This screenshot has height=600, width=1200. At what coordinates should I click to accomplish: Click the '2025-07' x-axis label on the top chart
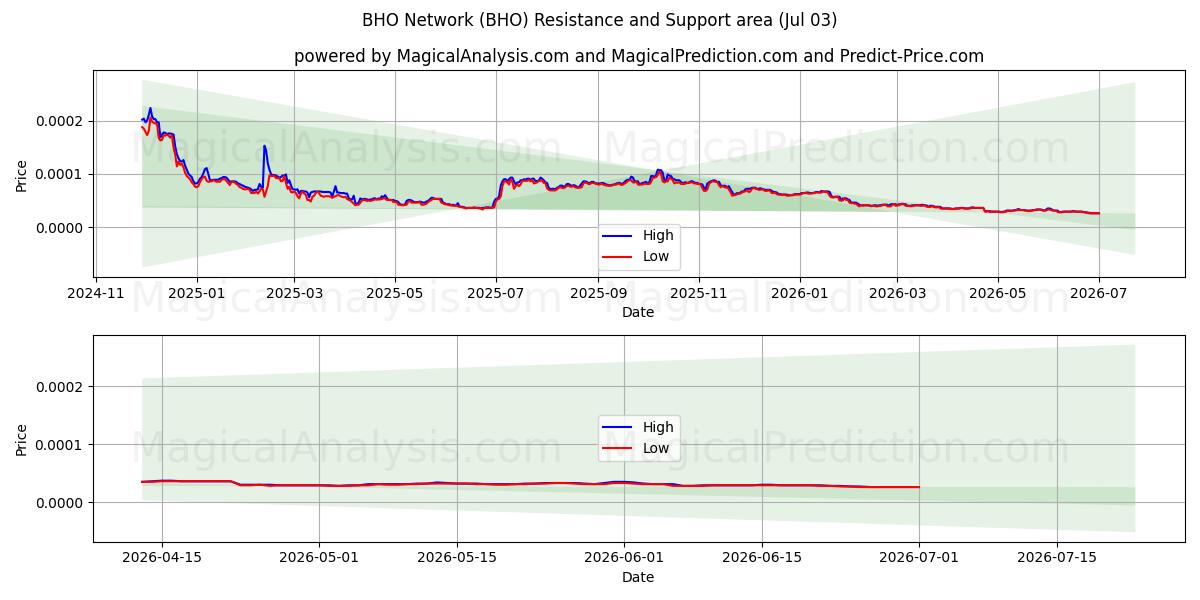click(x=496, y=293)
